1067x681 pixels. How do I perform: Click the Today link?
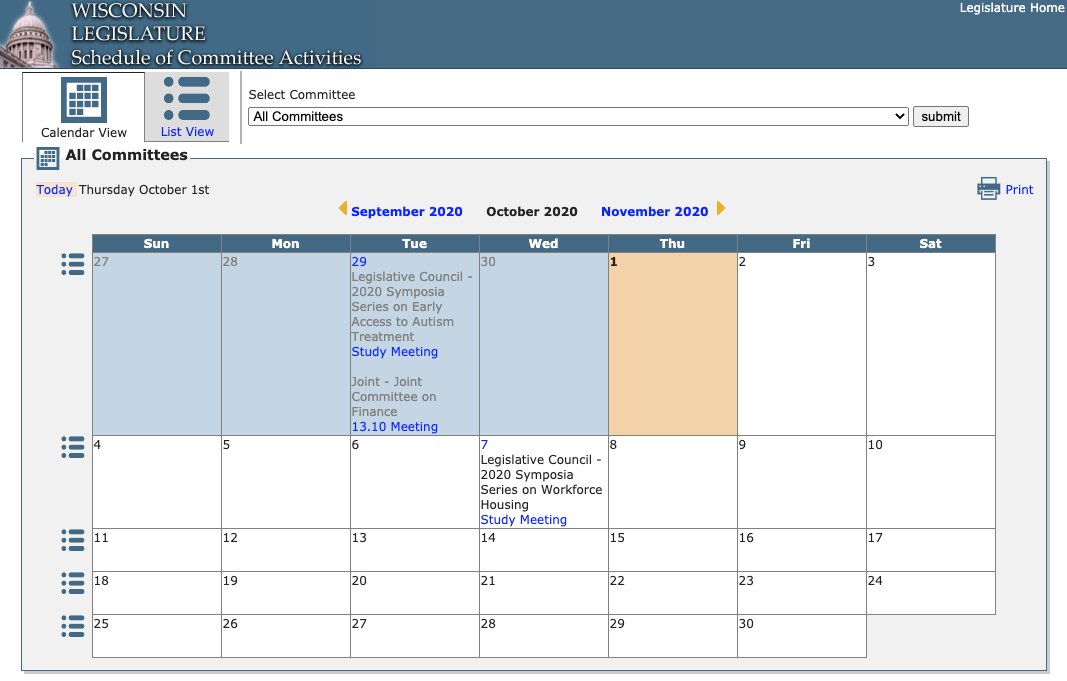click(54, 190)
